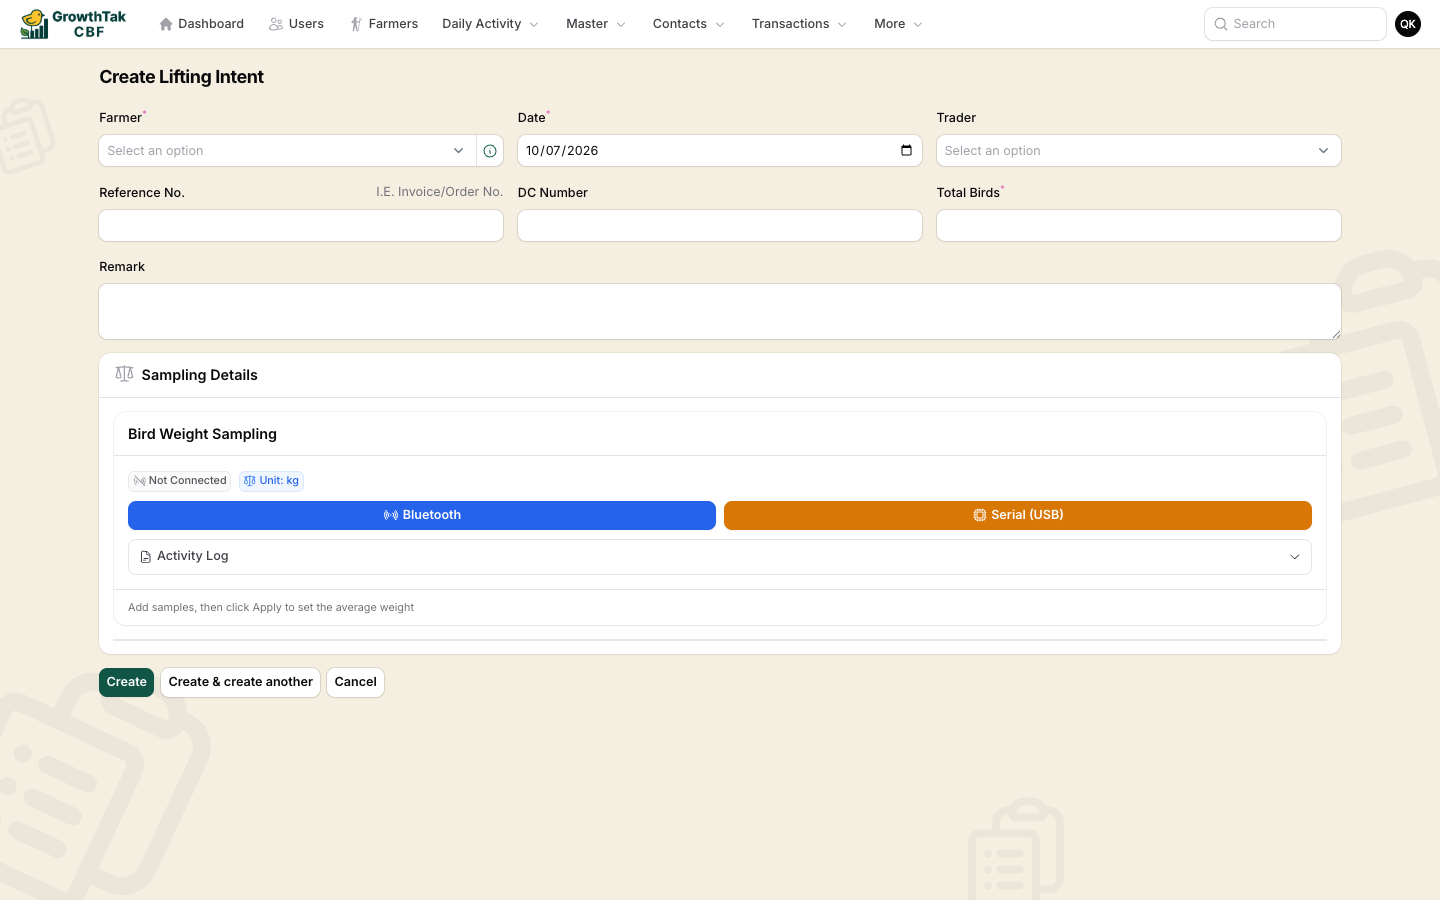Viewport: 1440px width, 900px height.
Task: Open the More menu
Action: click(x=898, y=24)
